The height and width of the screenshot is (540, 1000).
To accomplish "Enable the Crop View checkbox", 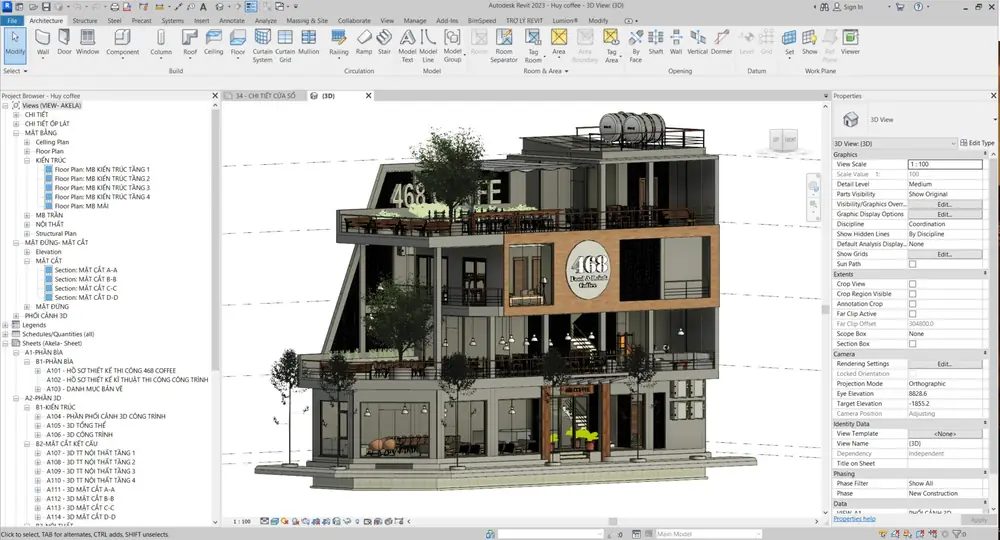I will pyautogui.click(x=913, y=284).
